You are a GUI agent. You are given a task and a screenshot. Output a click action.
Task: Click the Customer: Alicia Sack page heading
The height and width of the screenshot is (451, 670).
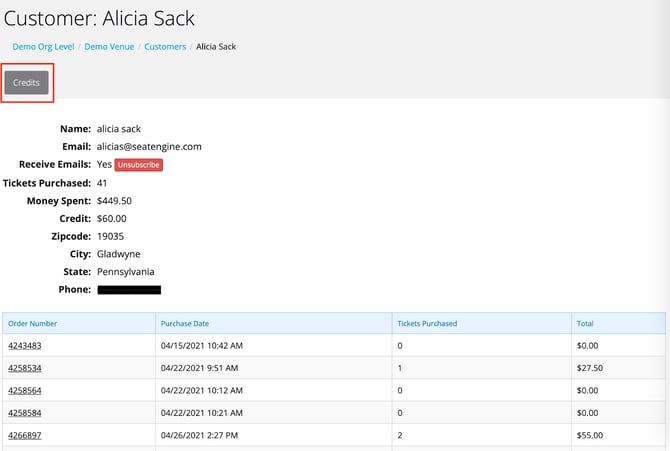point(100,19)
